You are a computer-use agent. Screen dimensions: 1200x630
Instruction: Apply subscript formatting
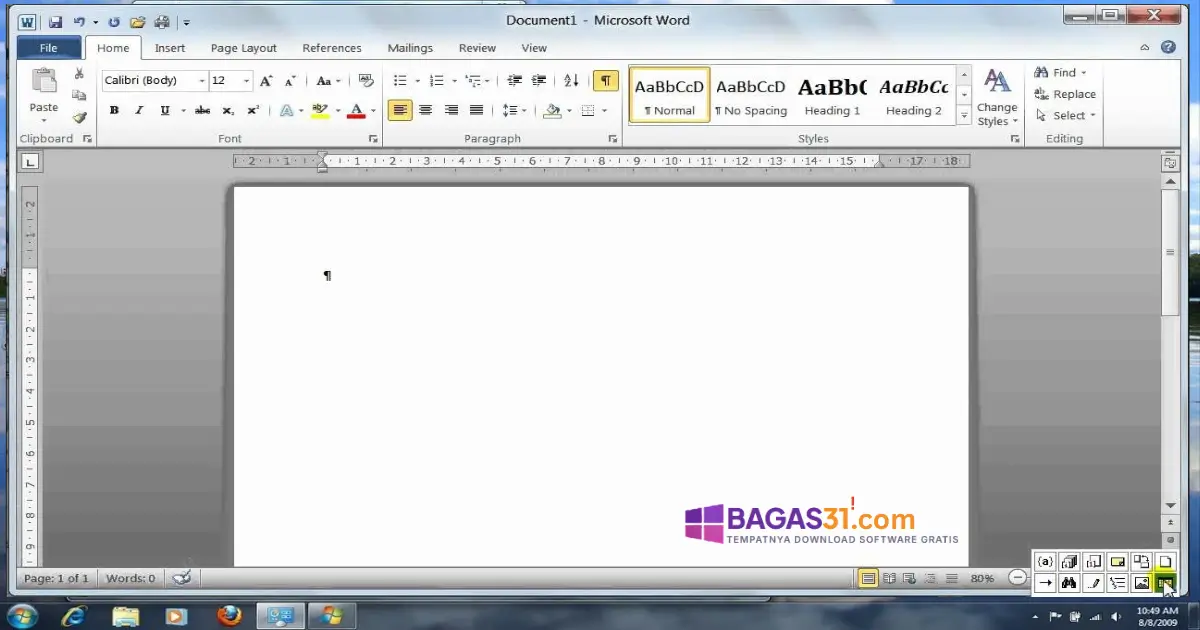click(x=228, y=111)
